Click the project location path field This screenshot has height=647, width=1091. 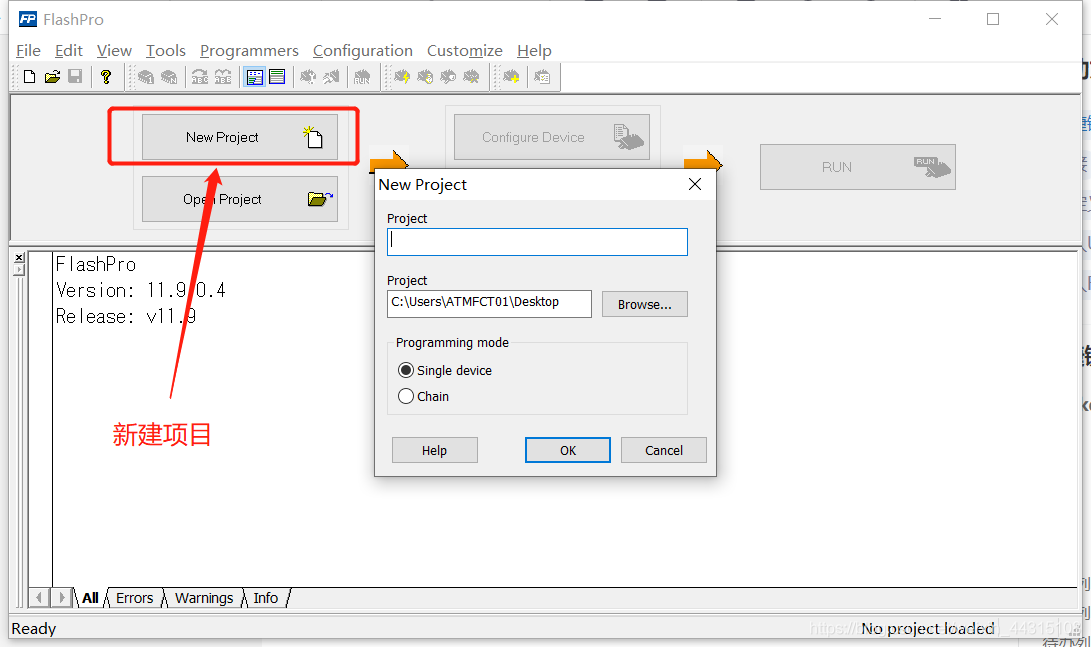[x=489, y=304]
